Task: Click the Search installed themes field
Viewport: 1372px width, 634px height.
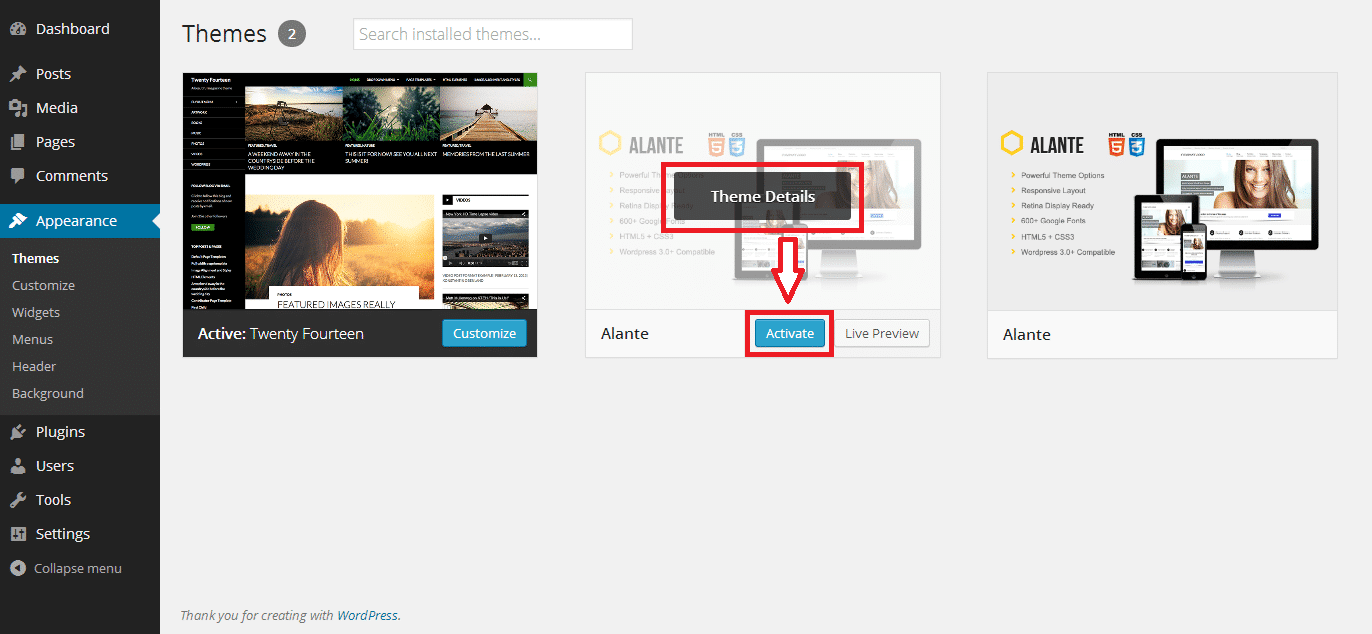Action: (492, 34)
